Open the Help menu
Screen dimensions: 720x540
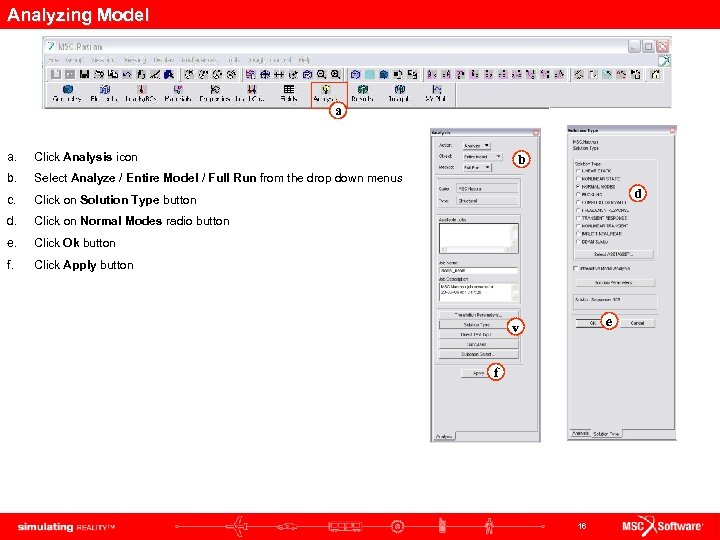point(304,60)
